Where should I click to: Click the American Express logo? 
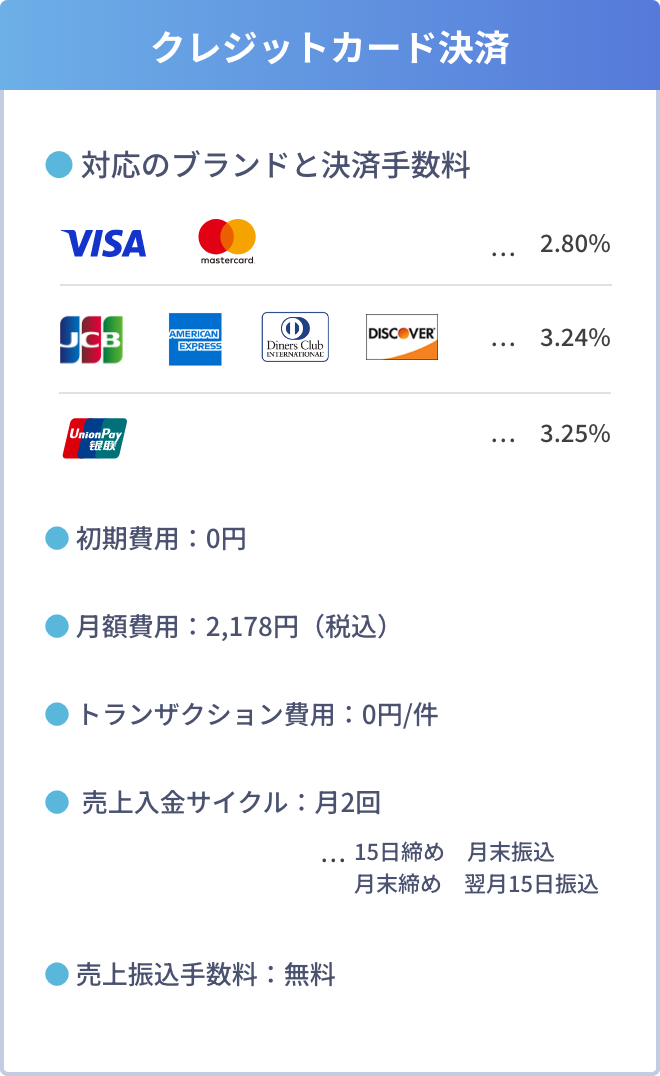(195, 339)
